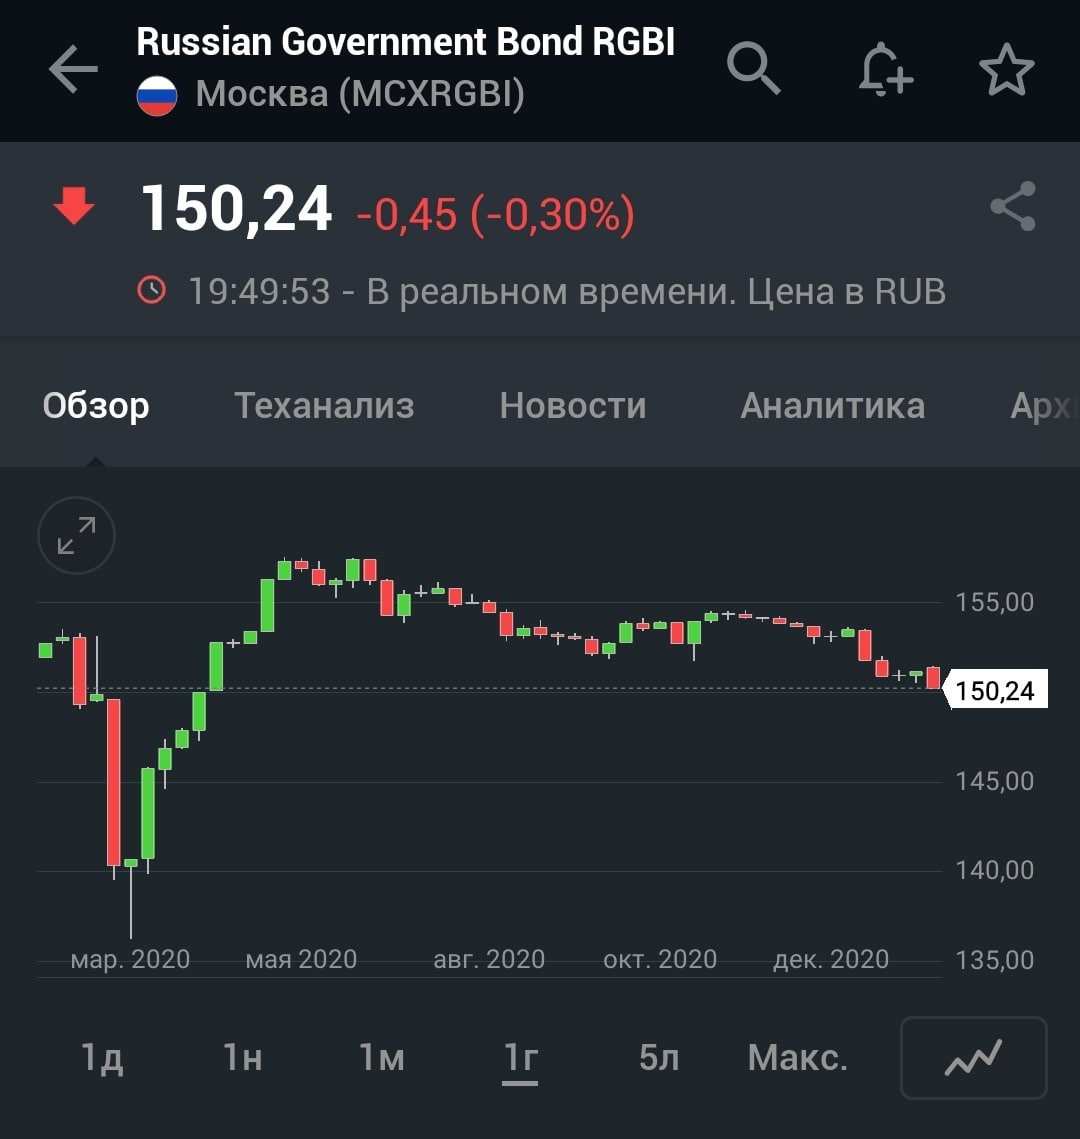Switch chart type with line-chart icon
Image resolution: width=1080 pixels, height=1139 pixels.
973,1057
